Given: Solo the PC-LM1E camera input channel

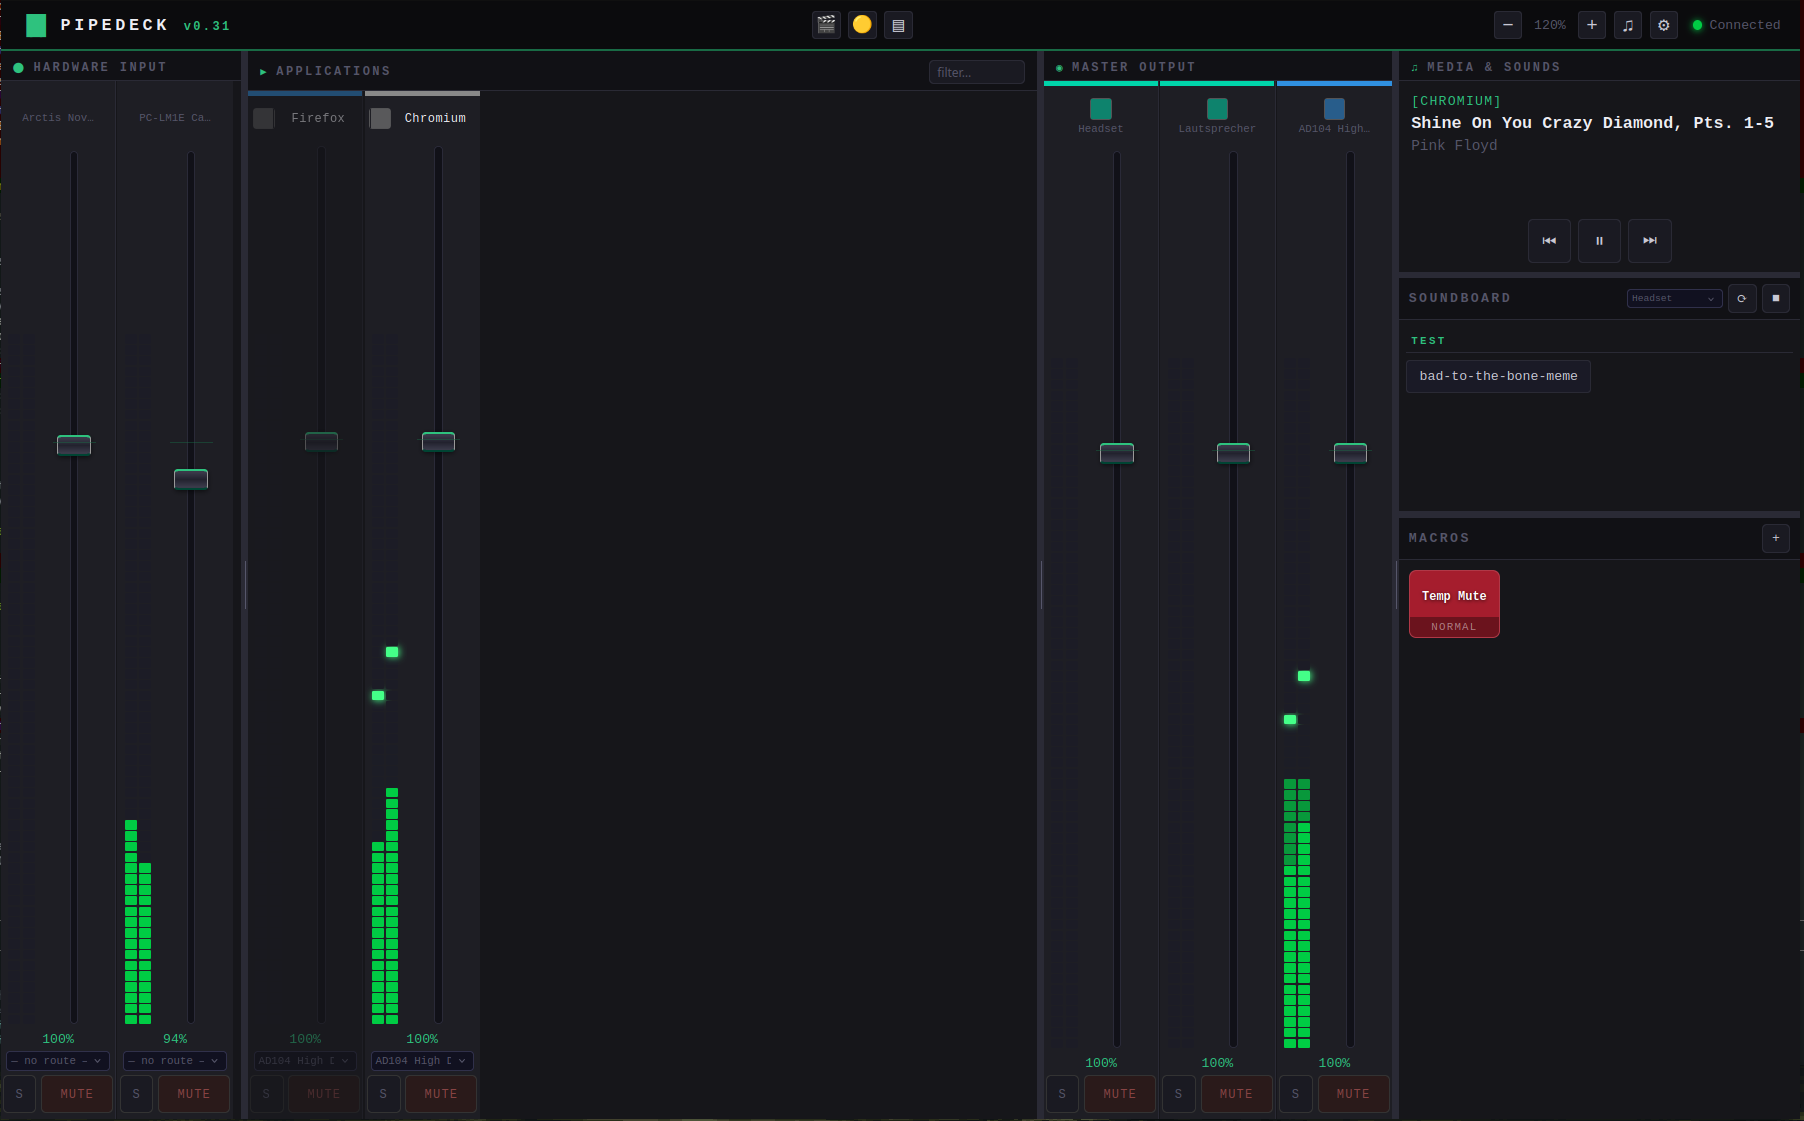Looking at the screenshot, I should point(136,1094).
